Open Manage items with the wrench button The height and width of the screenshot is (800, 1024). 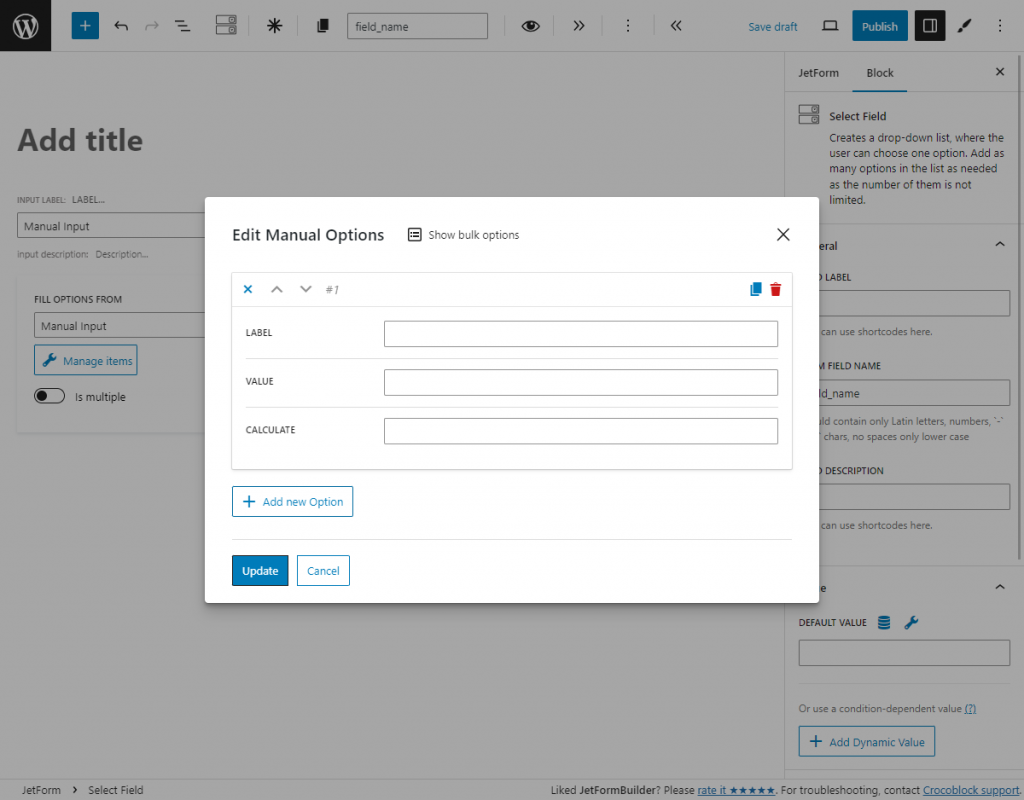pos(85,360)
